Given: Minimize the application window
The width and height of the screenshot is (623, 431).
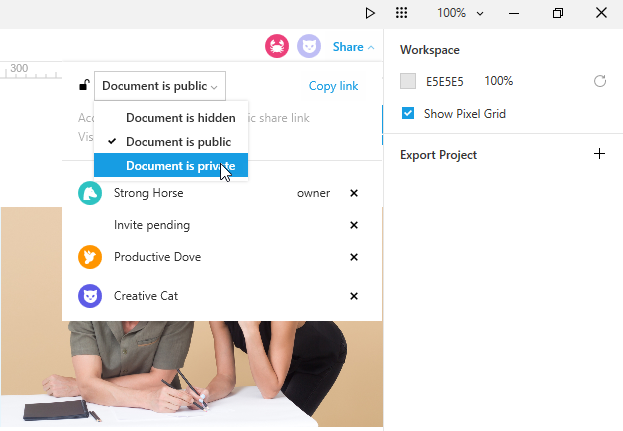Looking at the screenshot, I should pyautogui.click(x=514, y=13).
